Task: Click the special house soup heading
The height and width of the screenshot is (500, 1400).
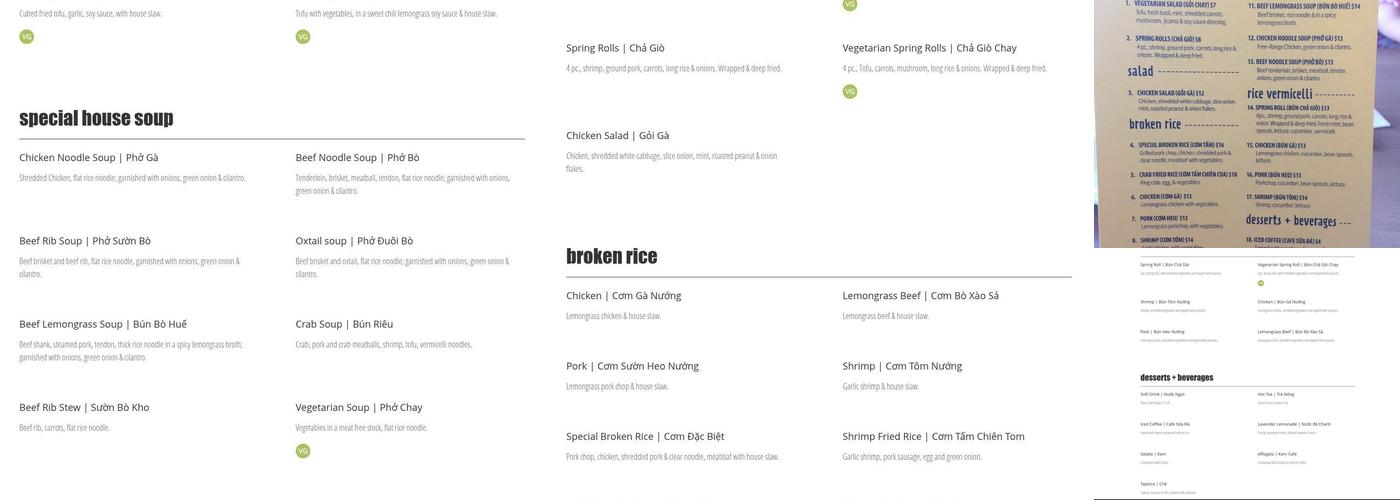Action: (96, 119)
